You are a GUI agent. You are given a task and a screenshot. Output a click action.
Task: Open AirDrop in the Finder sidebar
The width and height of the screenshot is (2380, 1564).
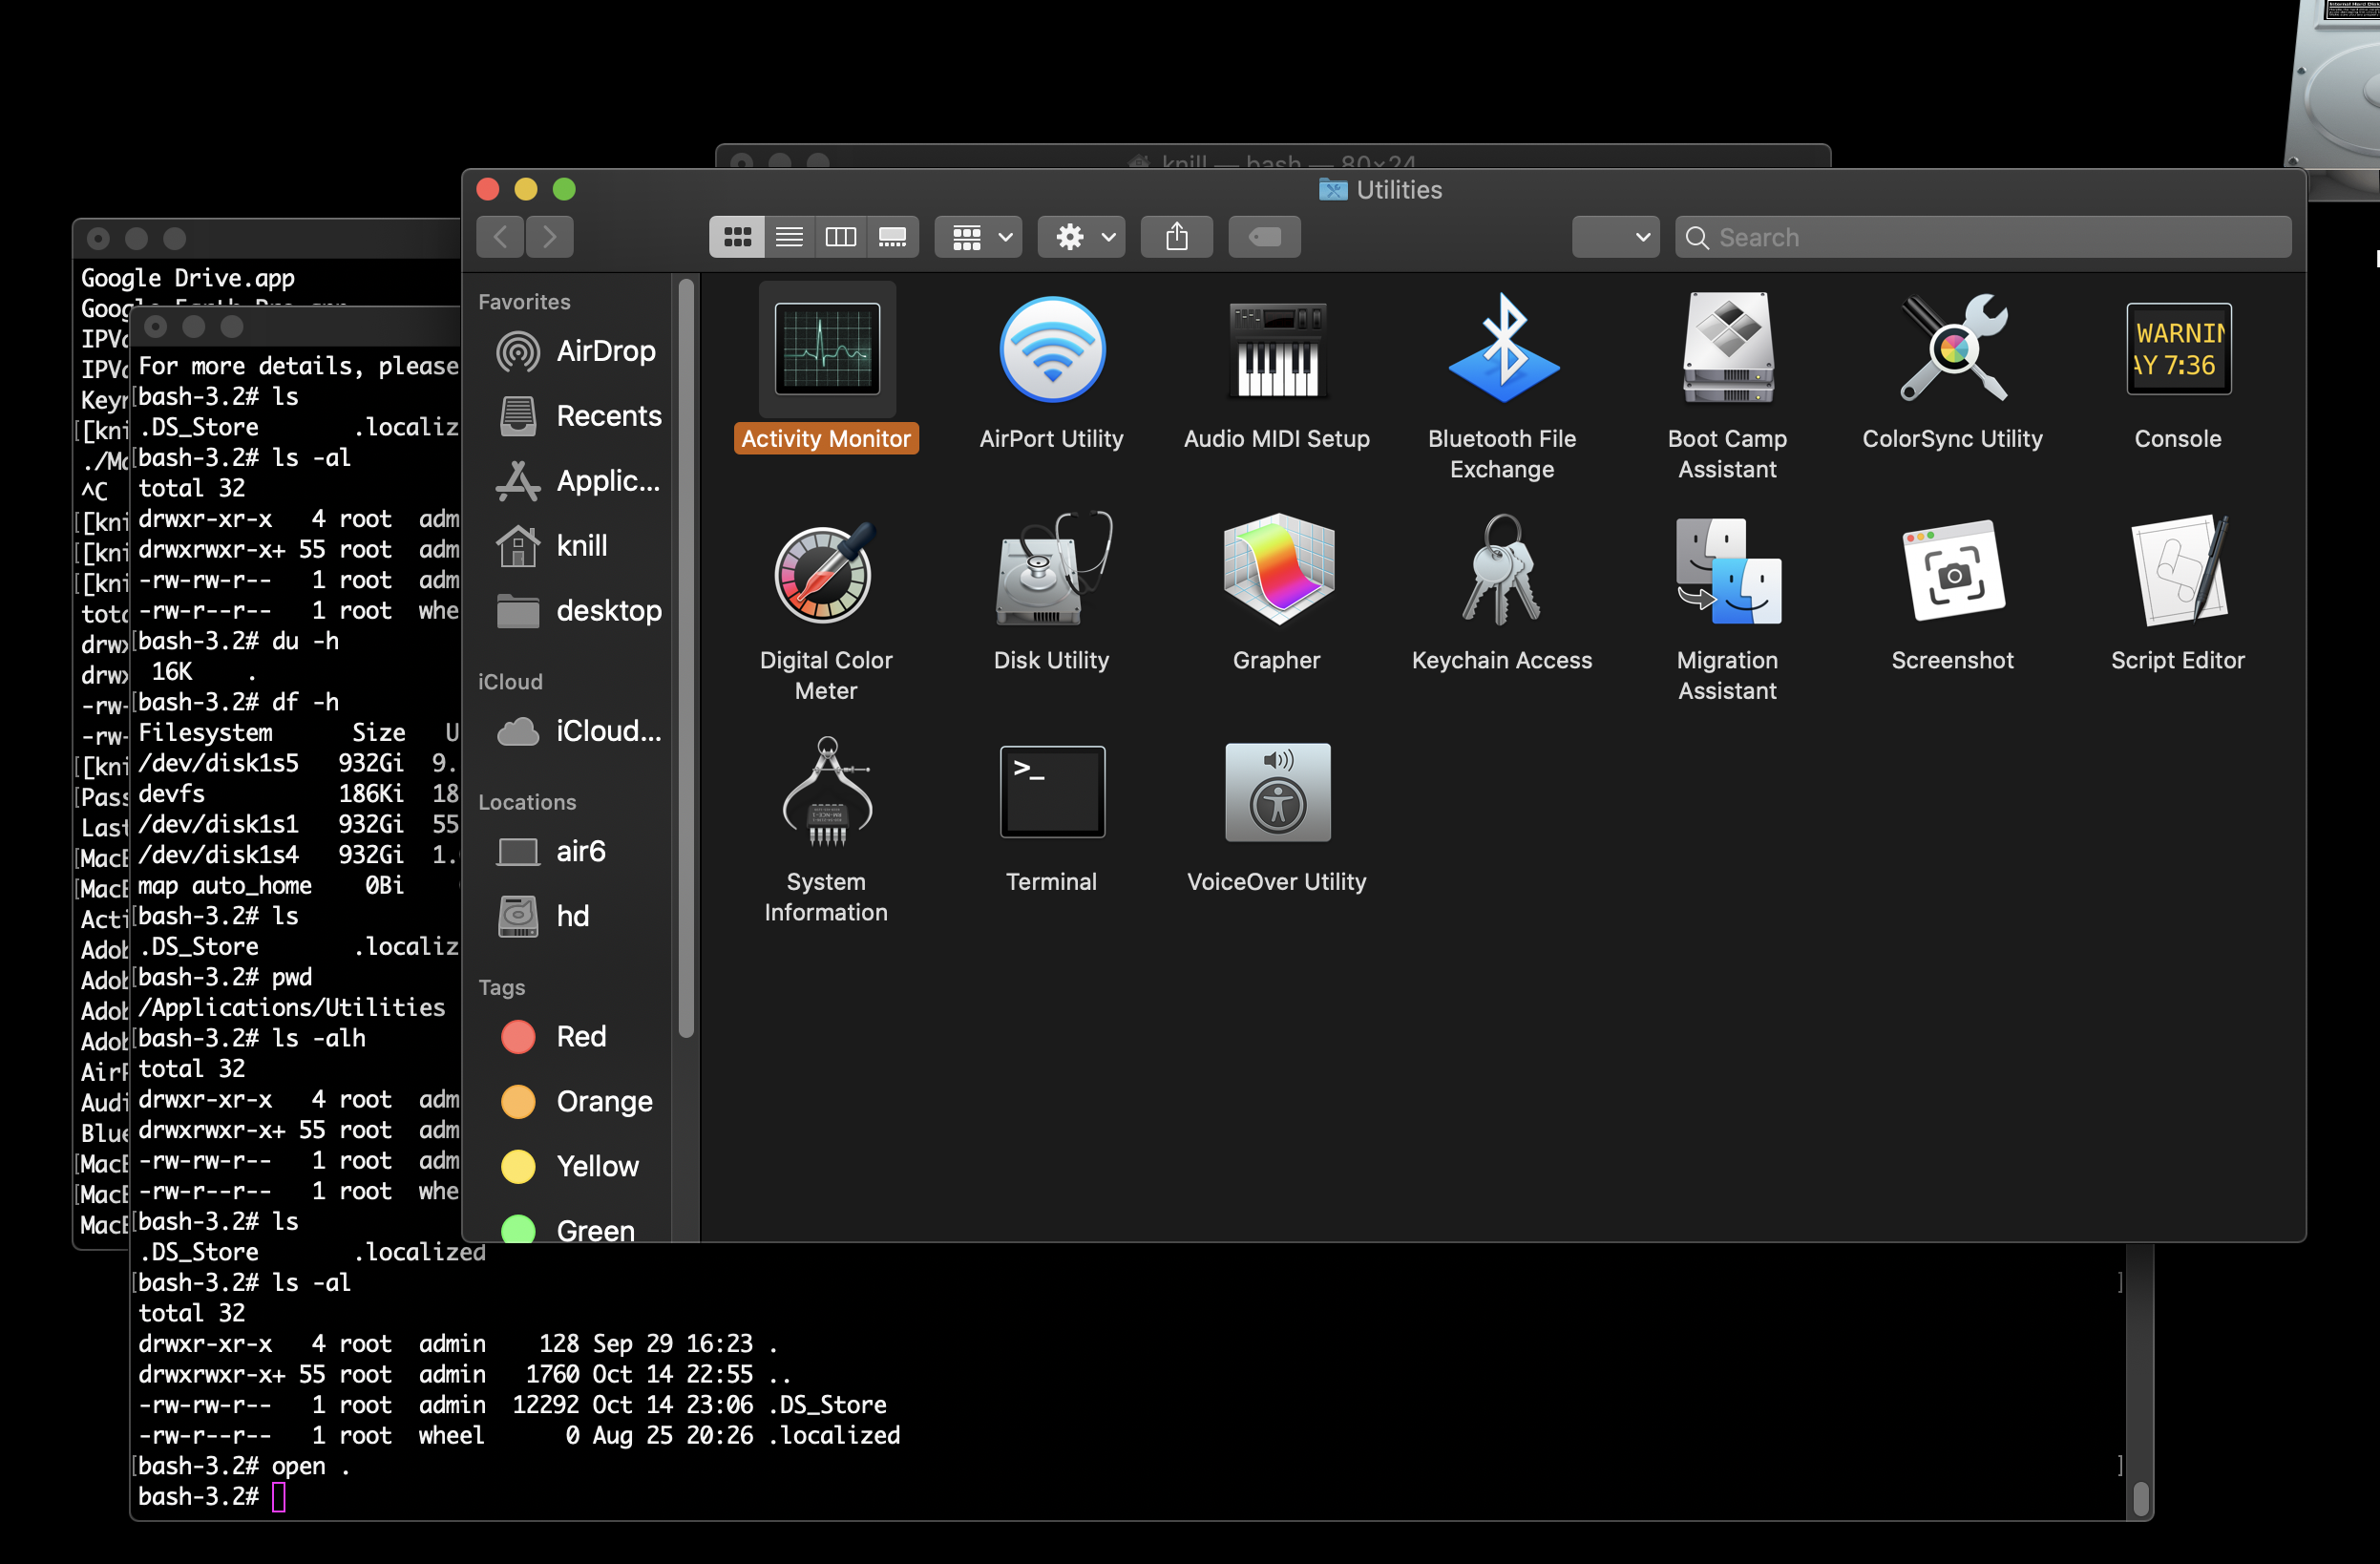604,351
